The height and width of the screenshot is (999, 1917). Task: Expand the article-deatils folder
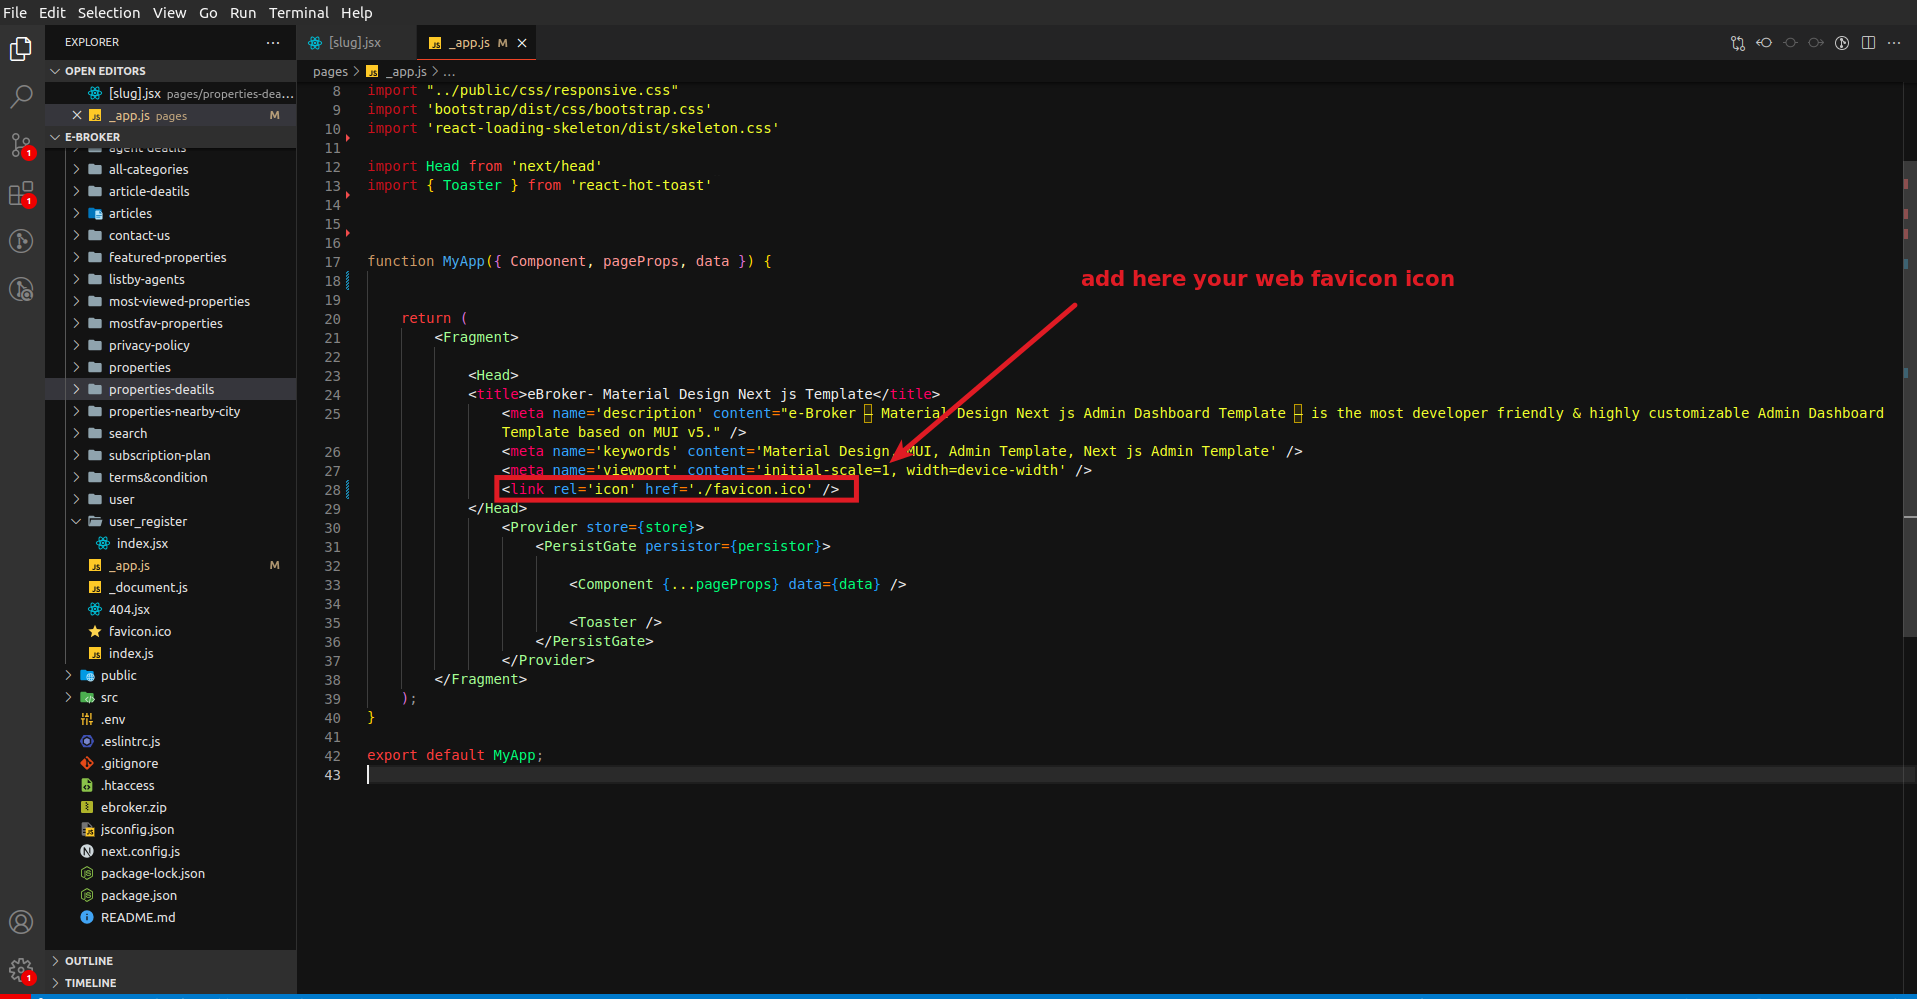coord(170,191)
